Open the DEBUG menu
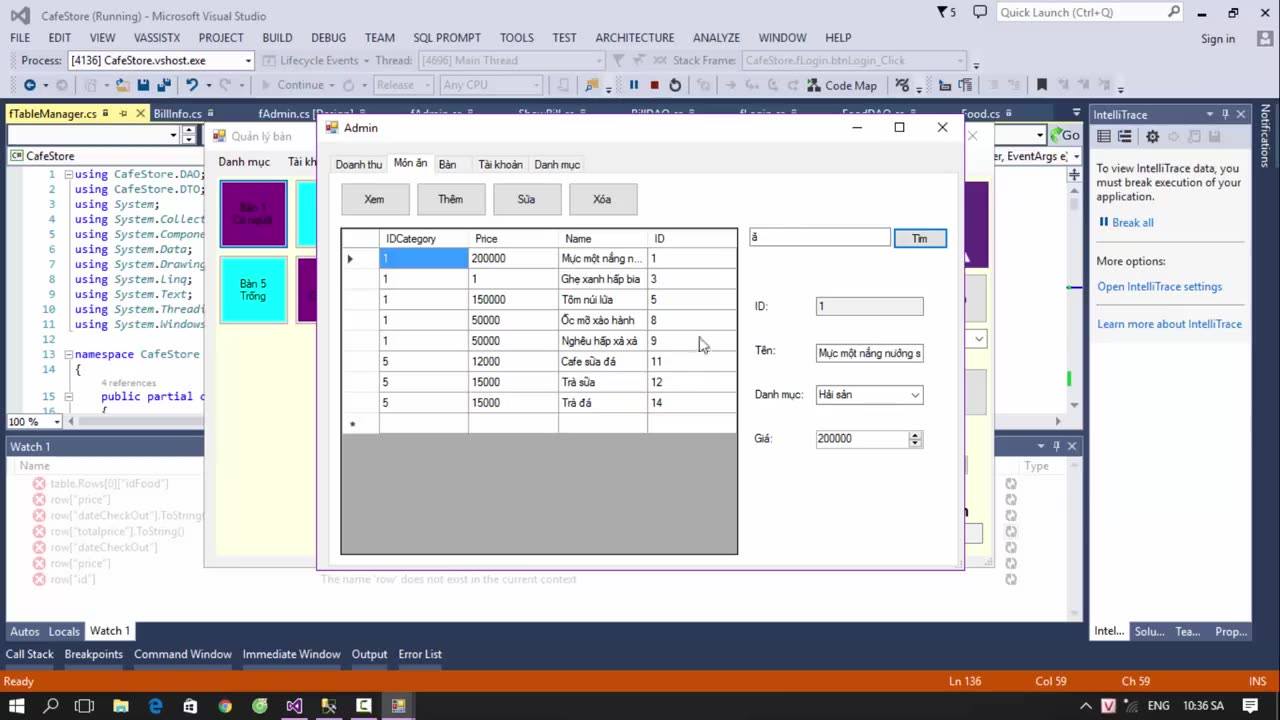The height and width of the screenshot is (720, 1280). pos(327,38)
